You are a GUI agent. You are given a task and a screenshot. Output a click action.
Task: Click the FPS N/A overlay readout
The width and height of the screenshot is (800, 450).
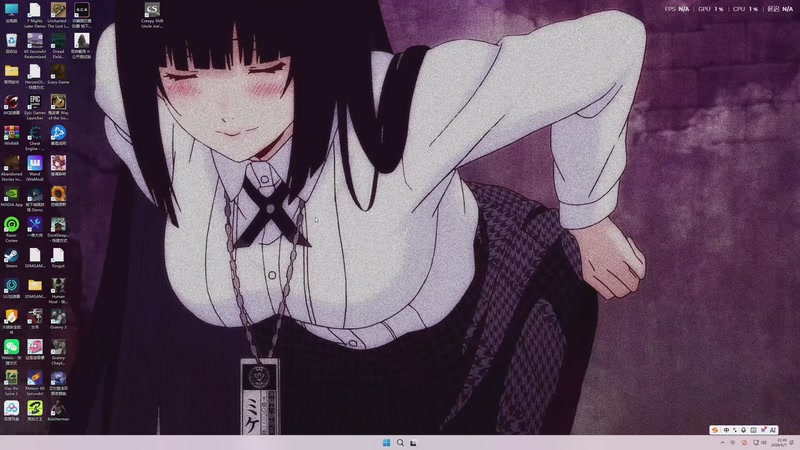click(x=677, y=9)
